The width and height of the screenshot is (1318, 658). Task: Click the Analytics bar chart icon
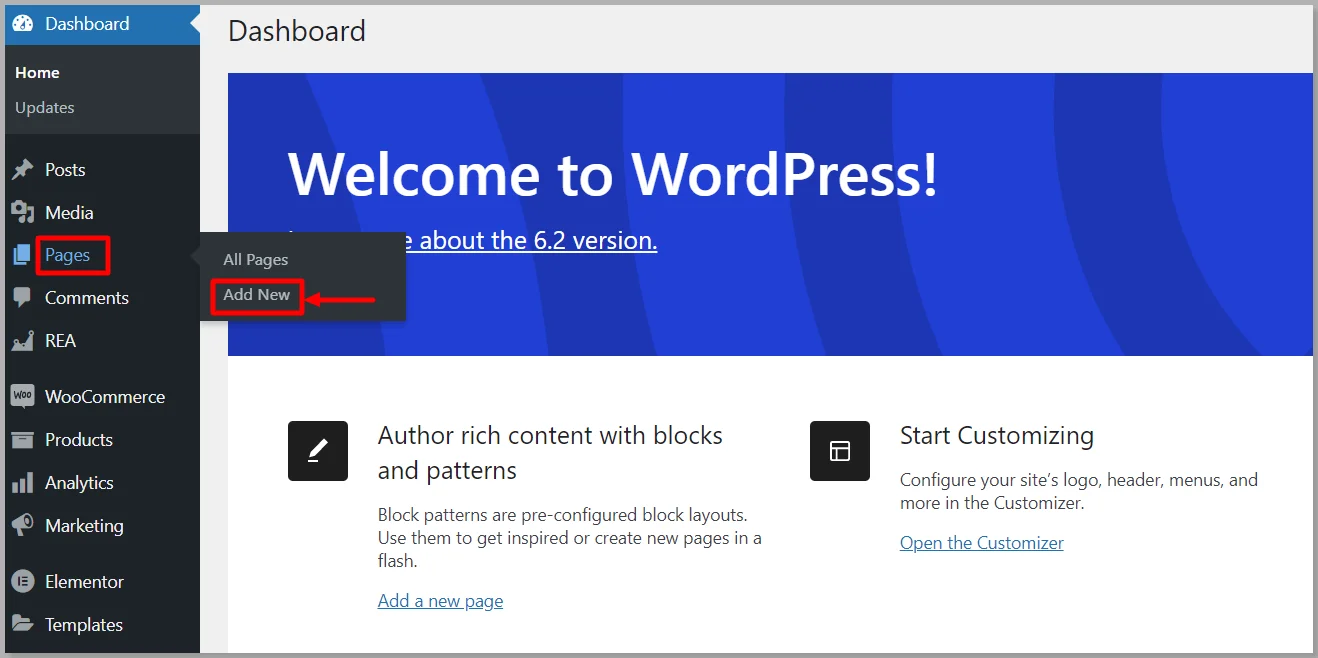[23, 483]
